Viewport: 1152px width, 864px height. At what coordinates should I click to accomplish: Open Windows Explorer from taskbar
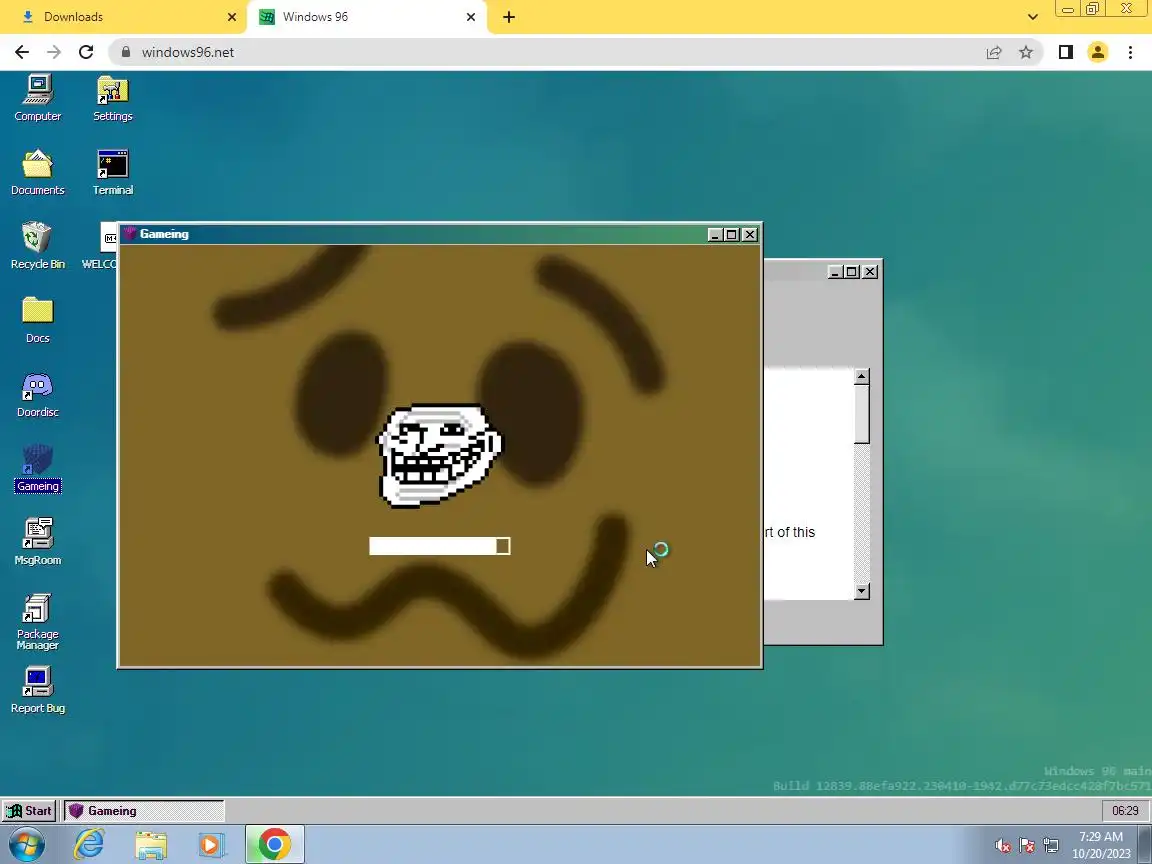coord(151,845)
